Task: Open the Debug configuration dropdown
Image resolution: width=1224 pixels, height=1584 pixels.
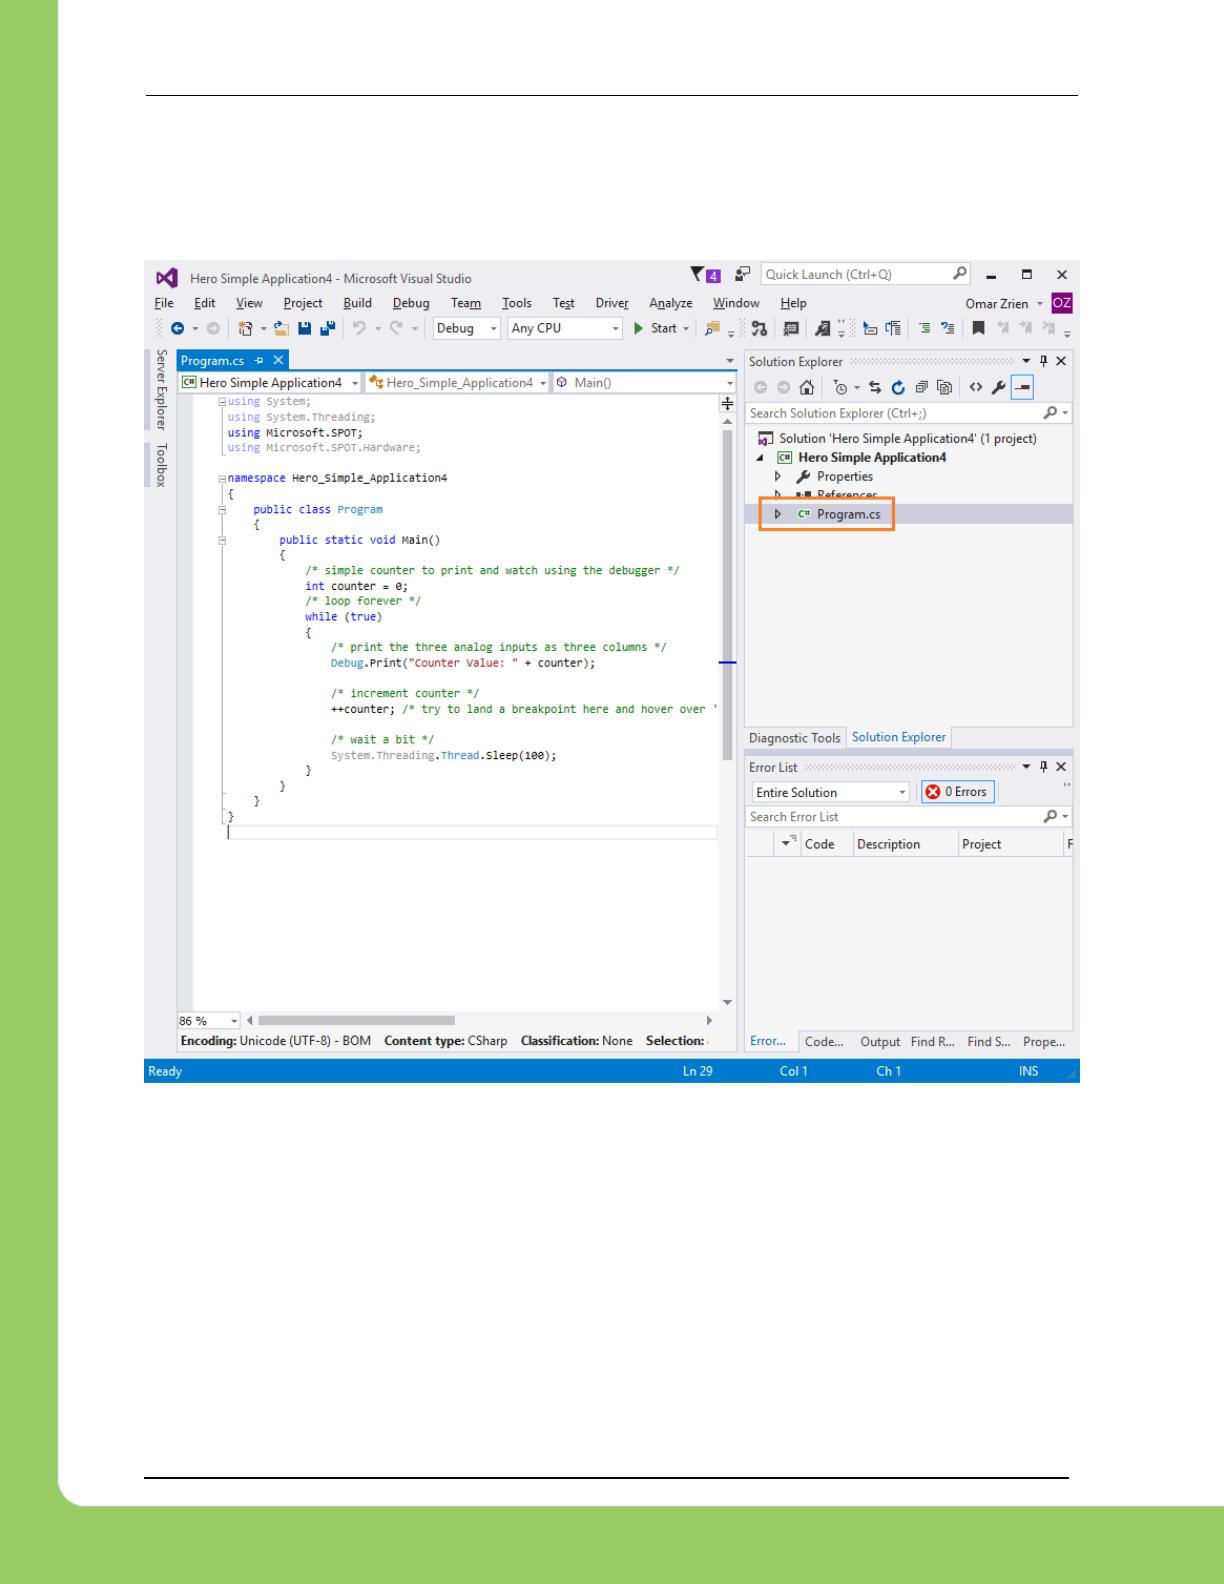Action: 466,328
